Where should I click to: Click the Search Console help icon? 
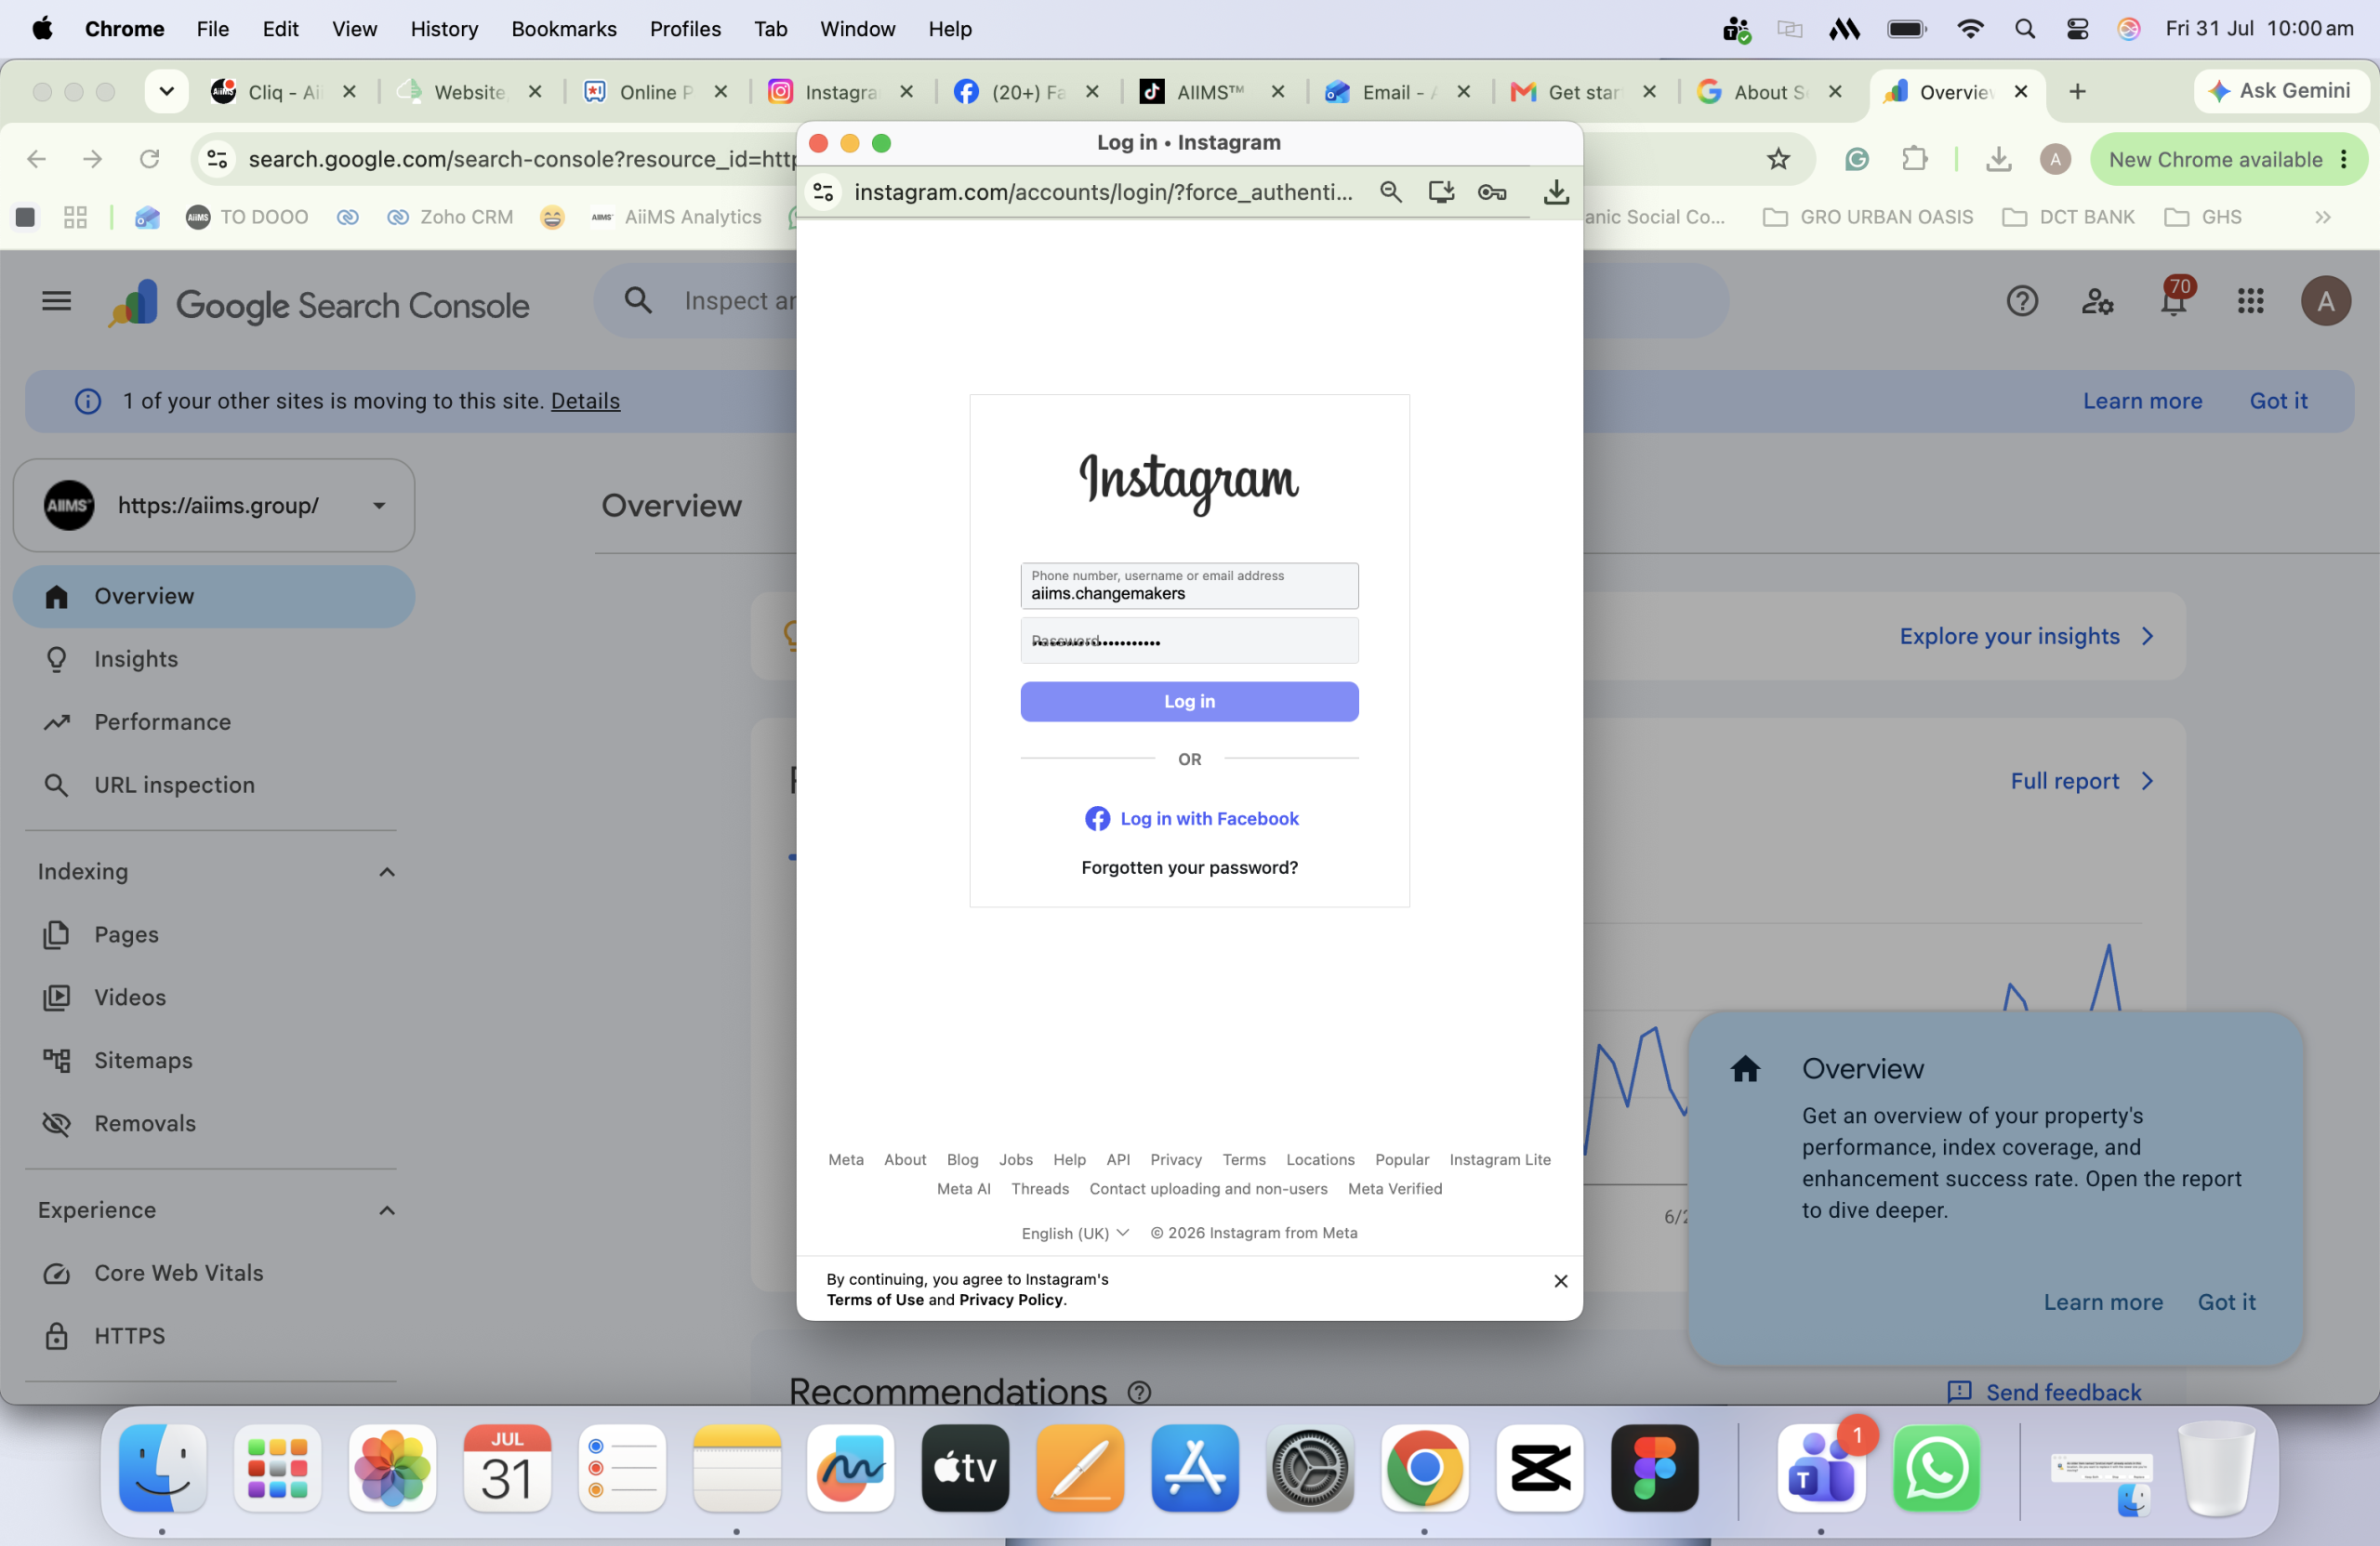click(x=2022, y=301)
